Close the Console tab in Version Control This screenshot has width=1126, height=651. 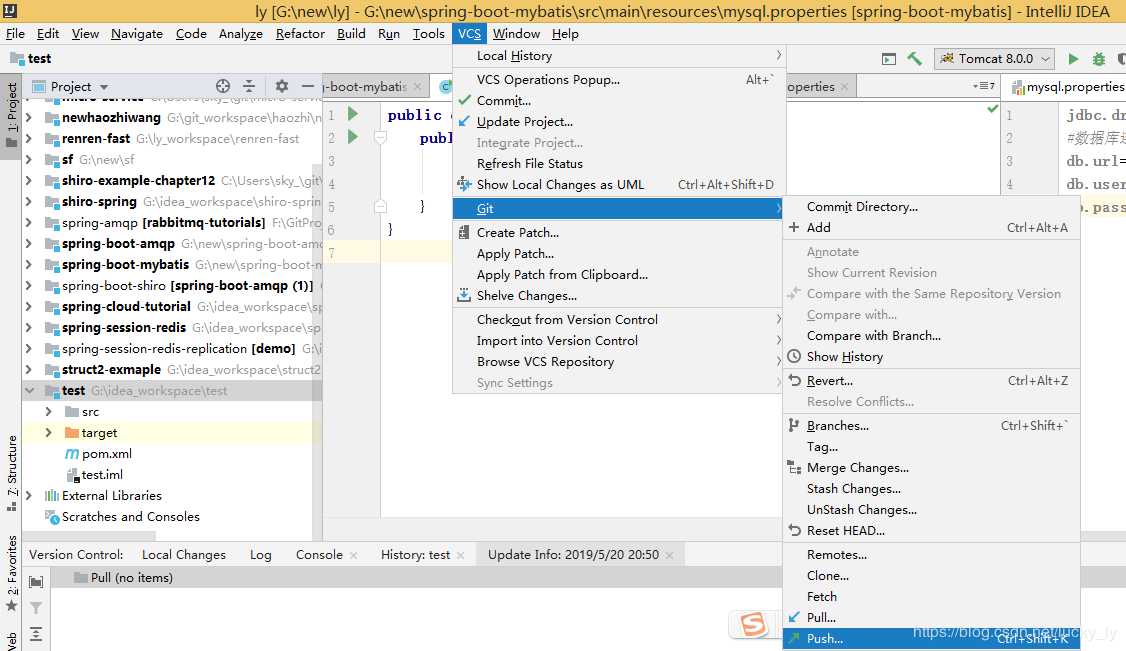coord(353,555)
